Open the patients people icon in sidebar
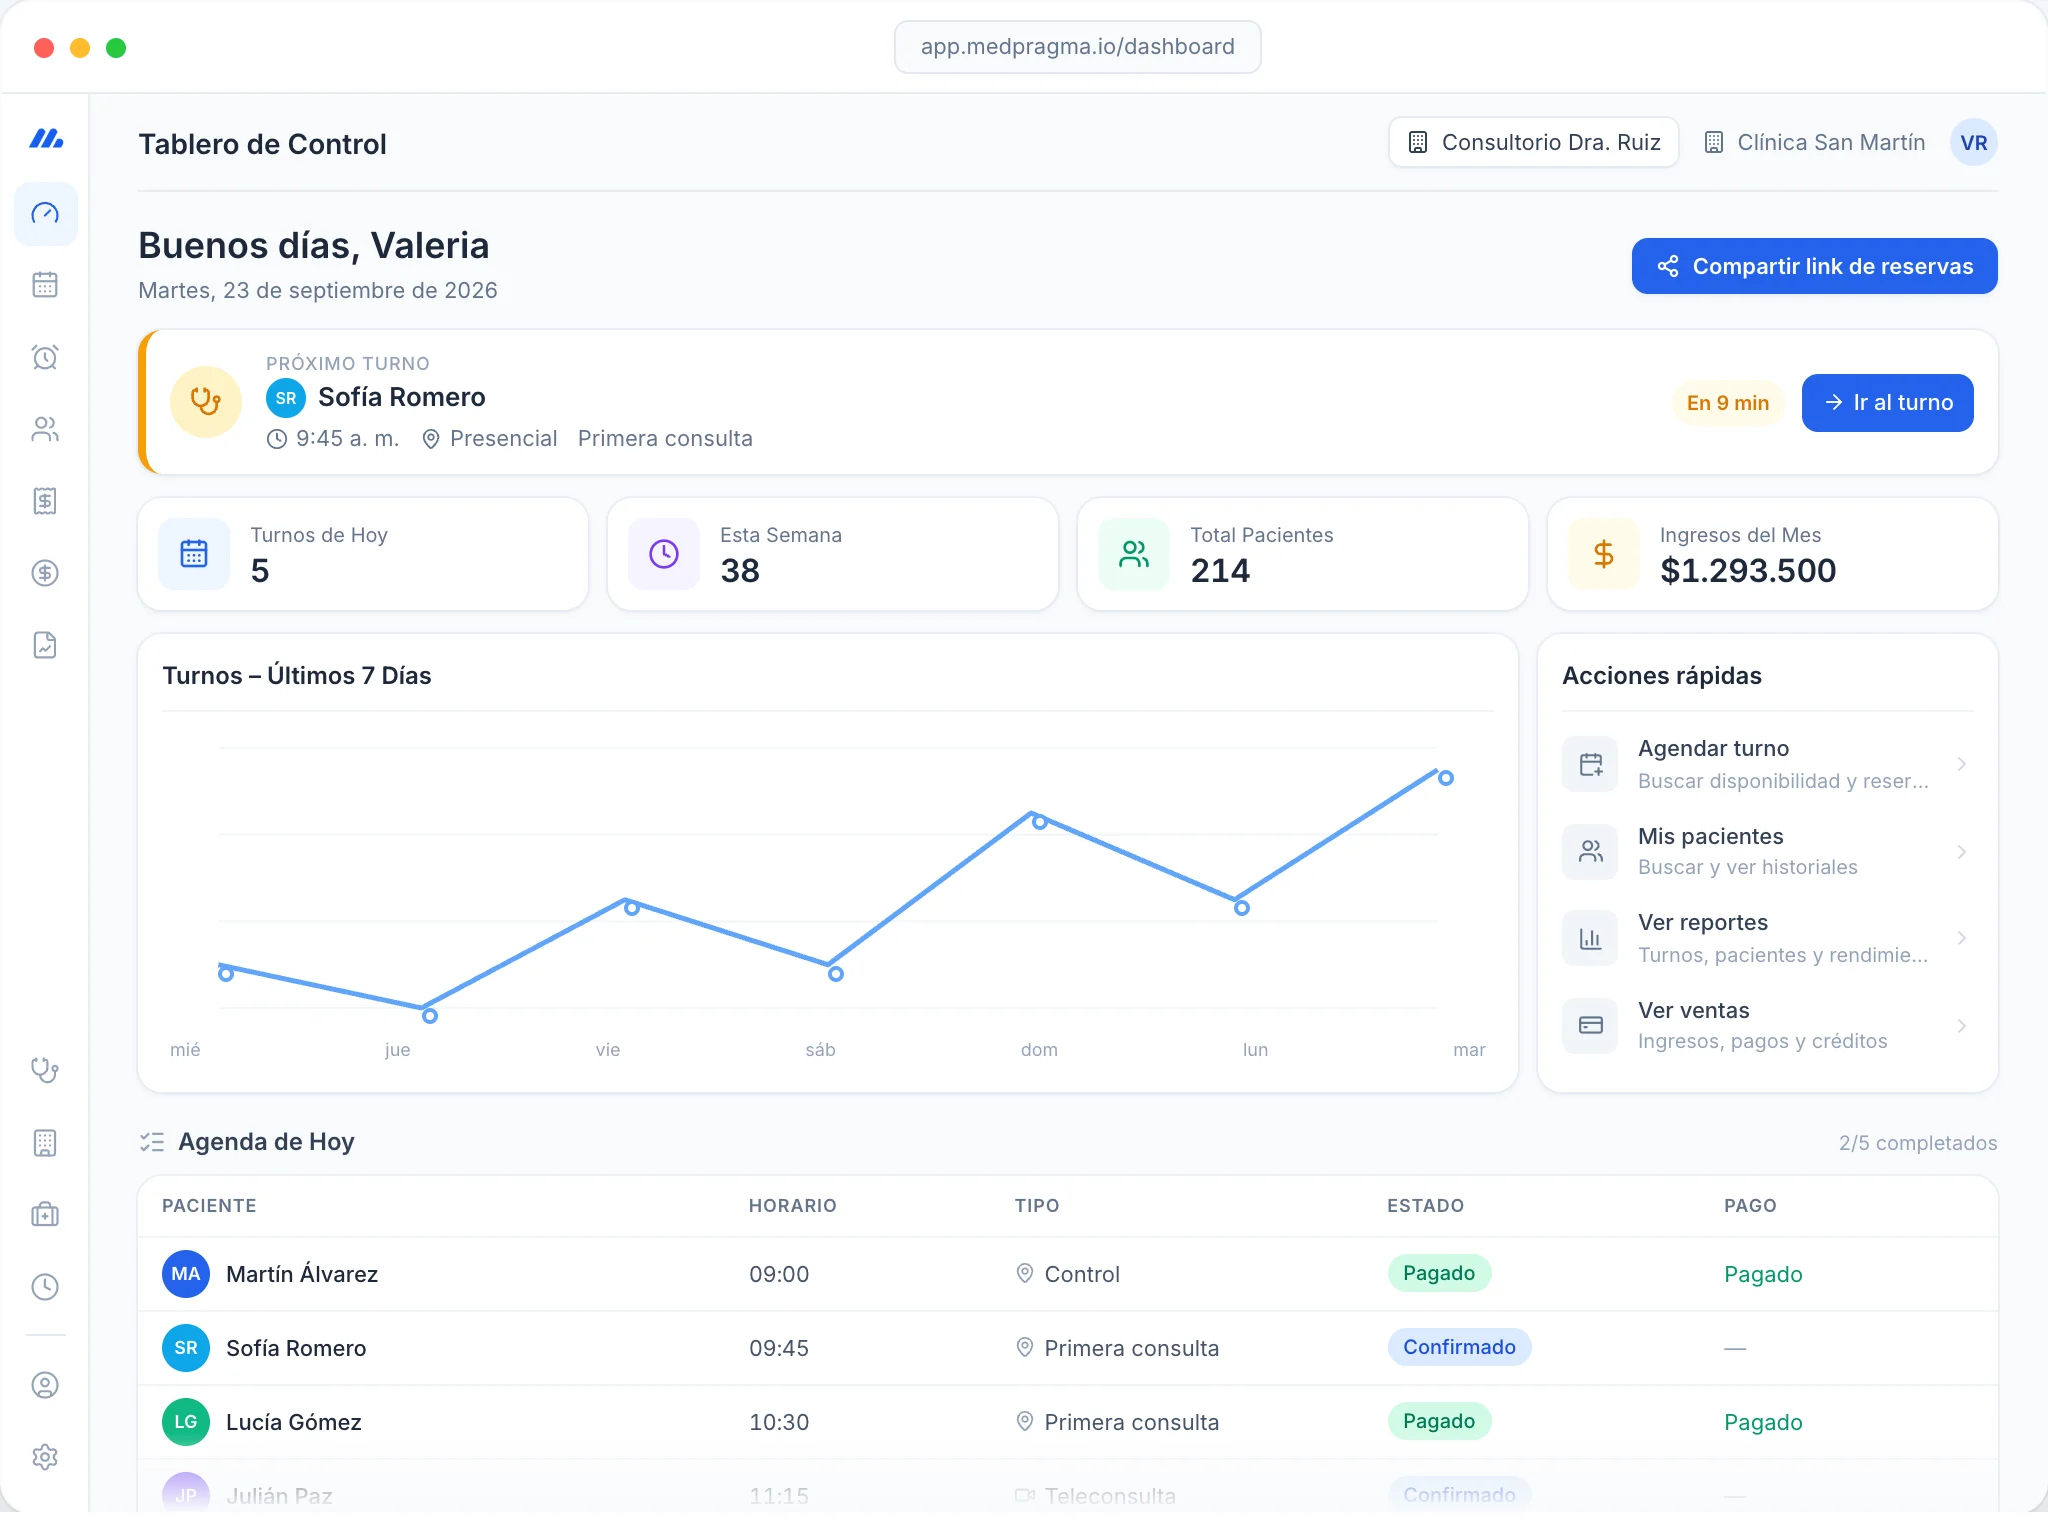Screen dimensions: 2048x1516 tap(45, 429)
